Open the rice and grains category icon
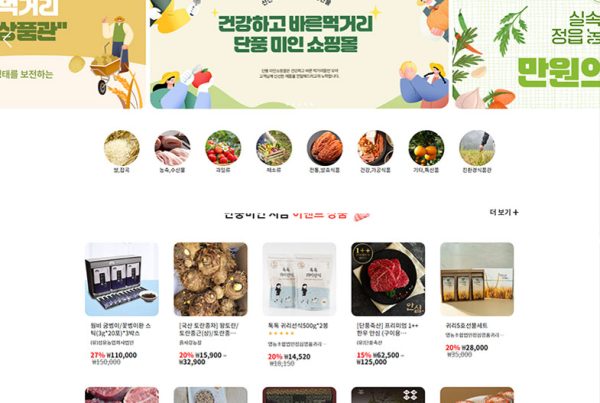 122,148
